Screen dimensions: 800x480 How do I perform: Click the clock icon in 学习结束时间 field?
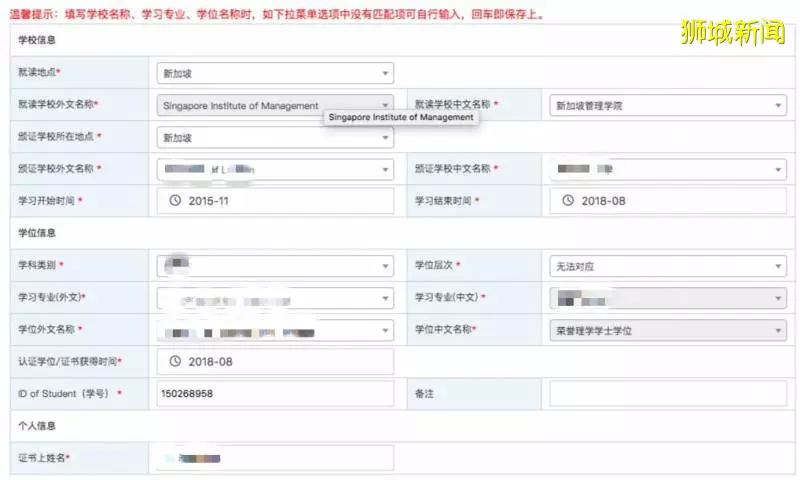pos(568,200)
